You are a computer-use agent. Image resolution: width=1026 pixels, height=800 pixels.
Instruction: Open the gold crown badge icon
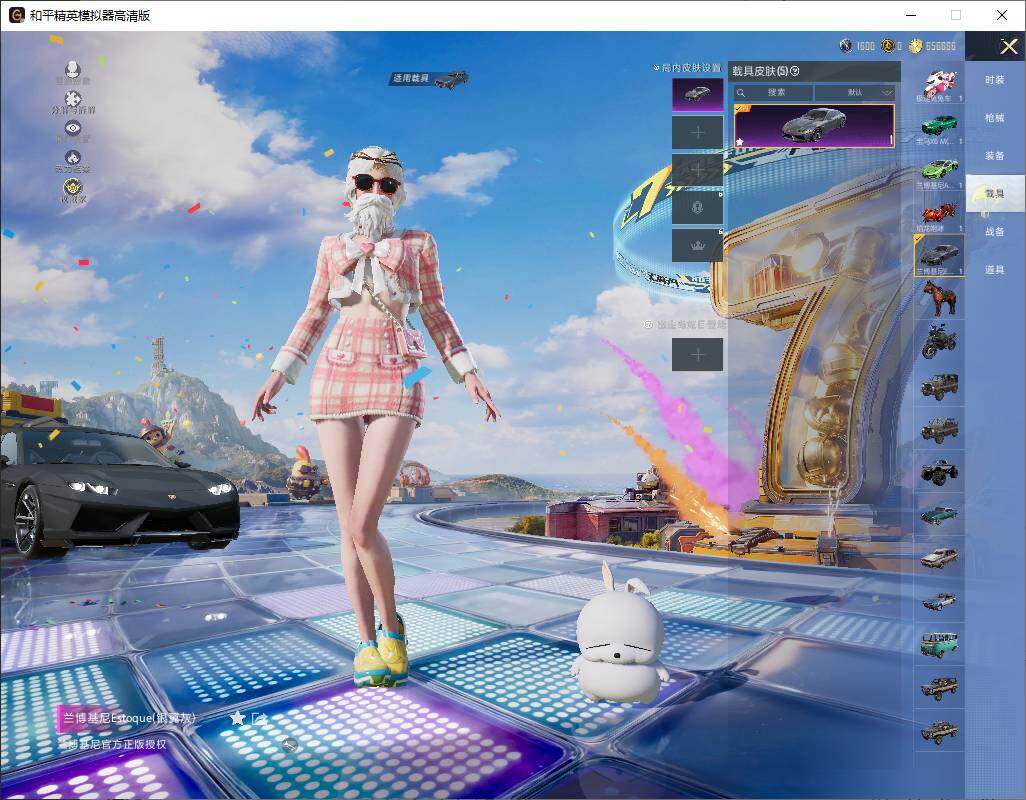tap(73, 188)
